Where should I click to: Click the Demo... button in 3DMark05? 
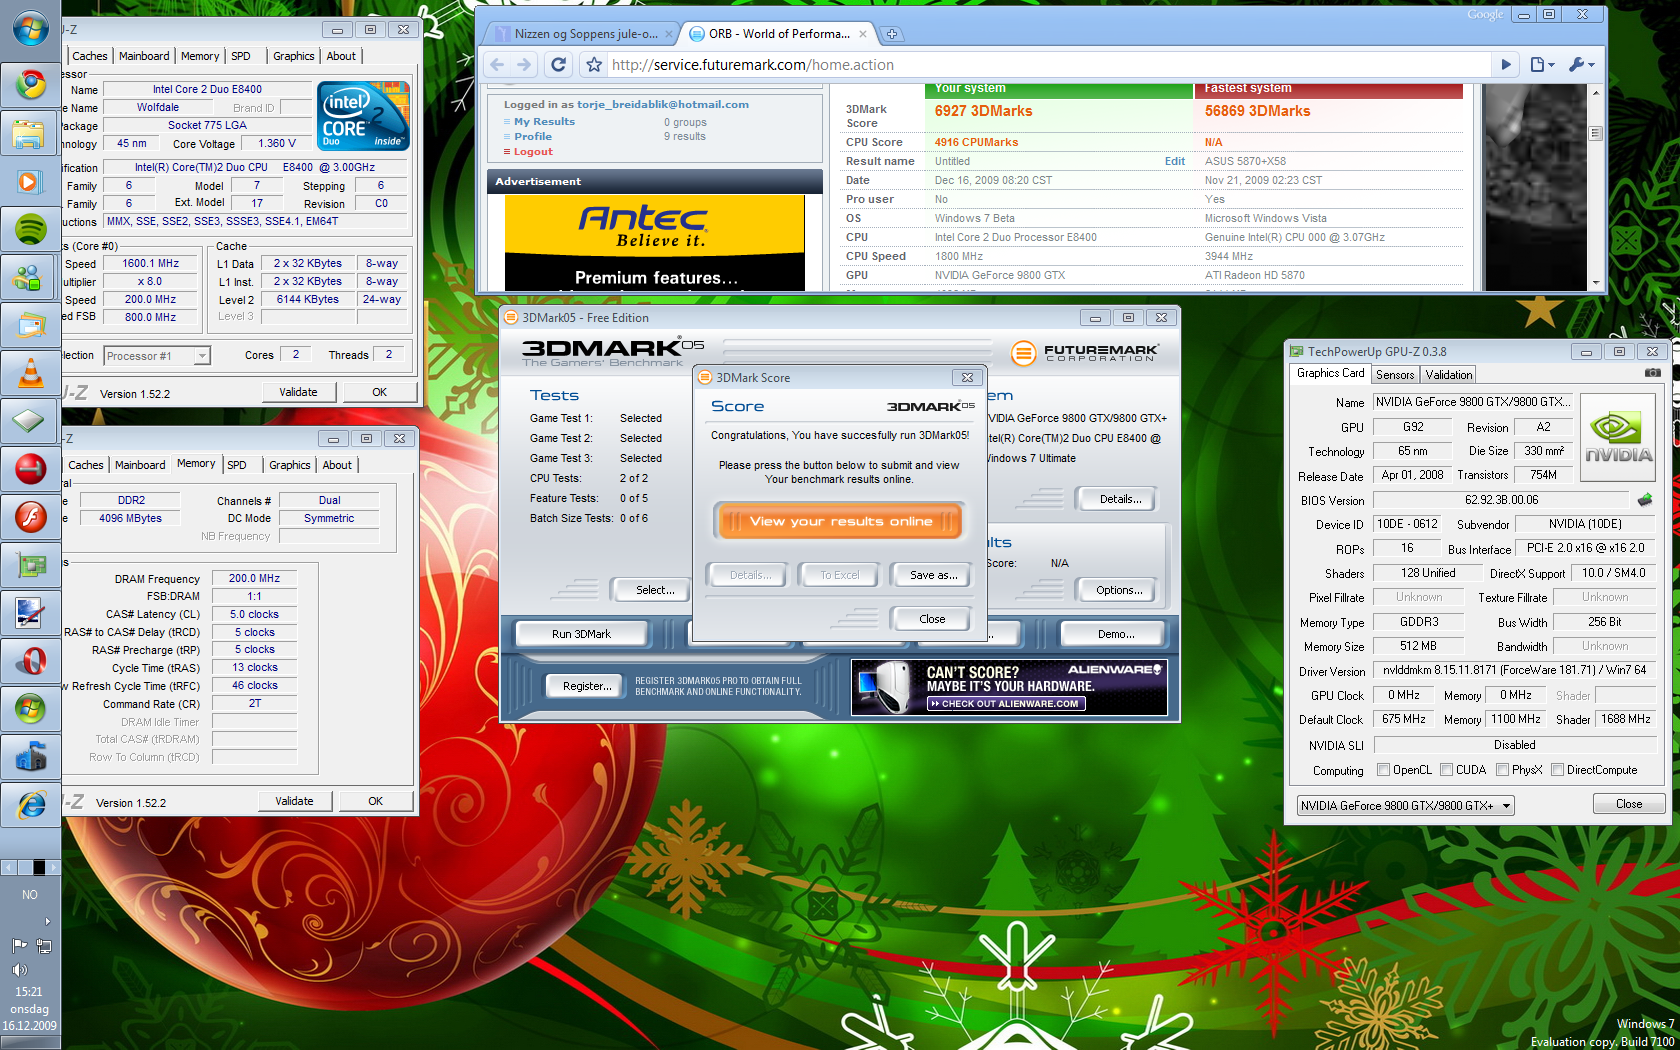click(x=1116, y=634)
